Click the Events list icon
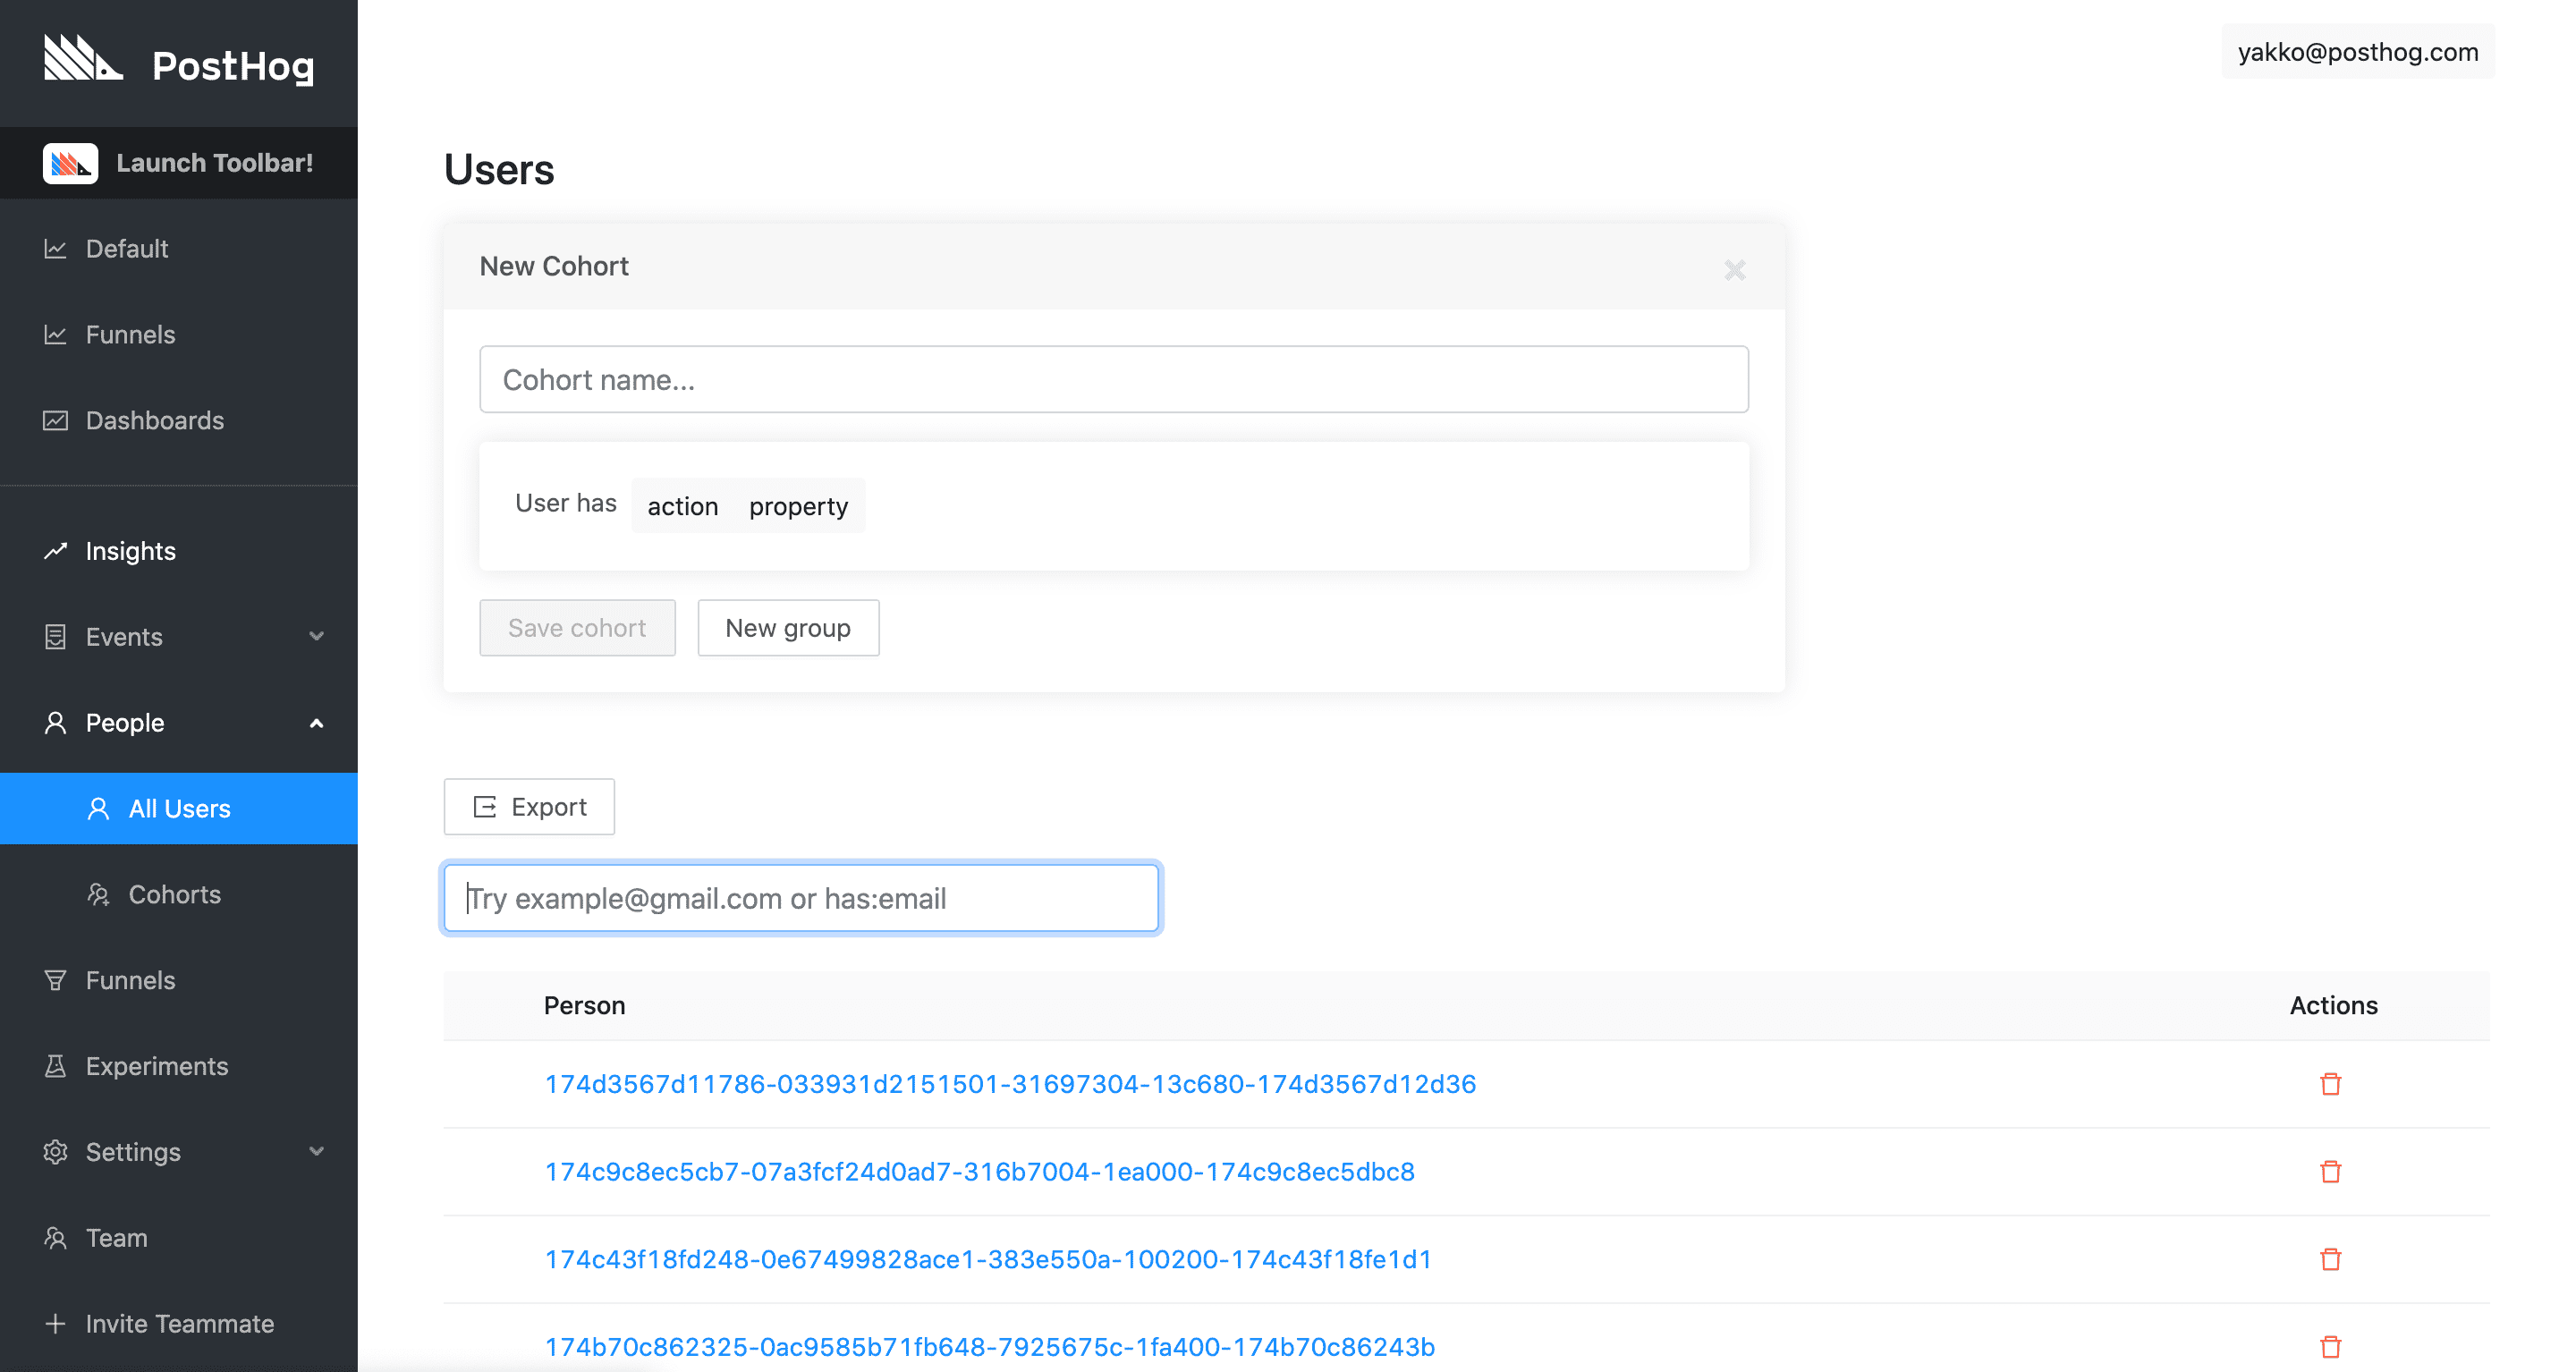The width and height of the screenshot is (2576, 1372). click(56, 637)
